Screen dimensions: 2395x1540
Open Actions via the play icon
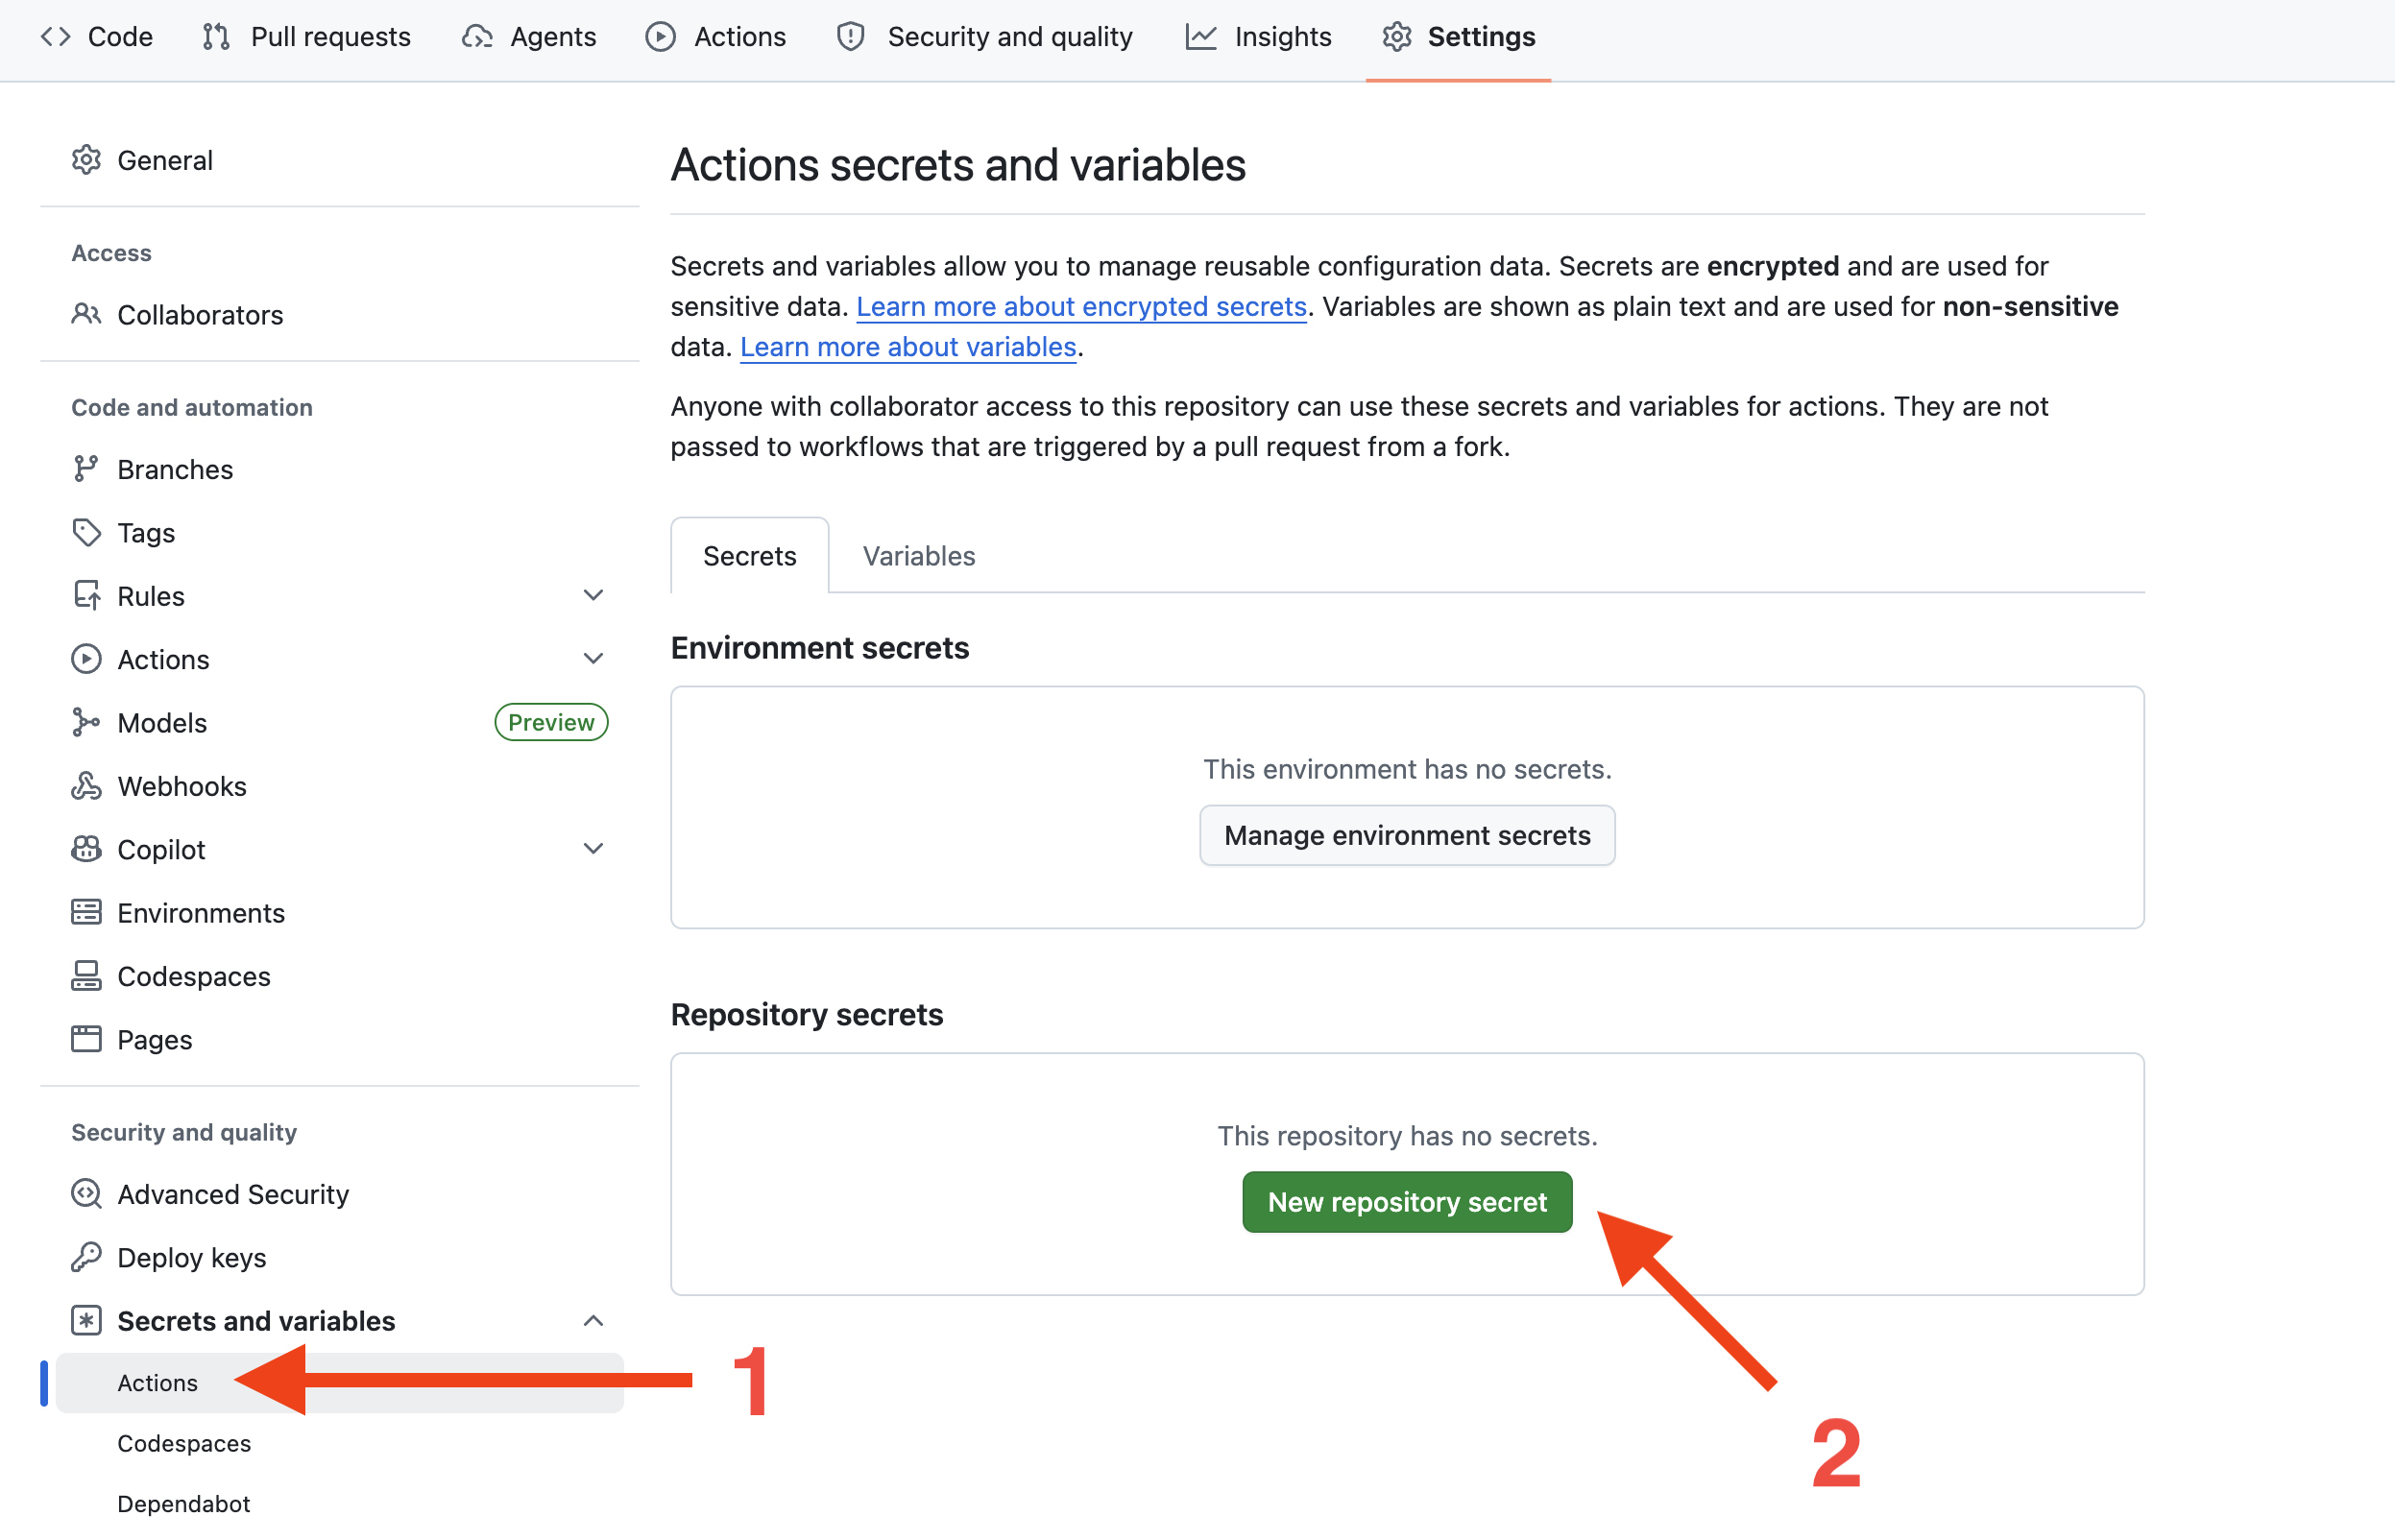661,36
